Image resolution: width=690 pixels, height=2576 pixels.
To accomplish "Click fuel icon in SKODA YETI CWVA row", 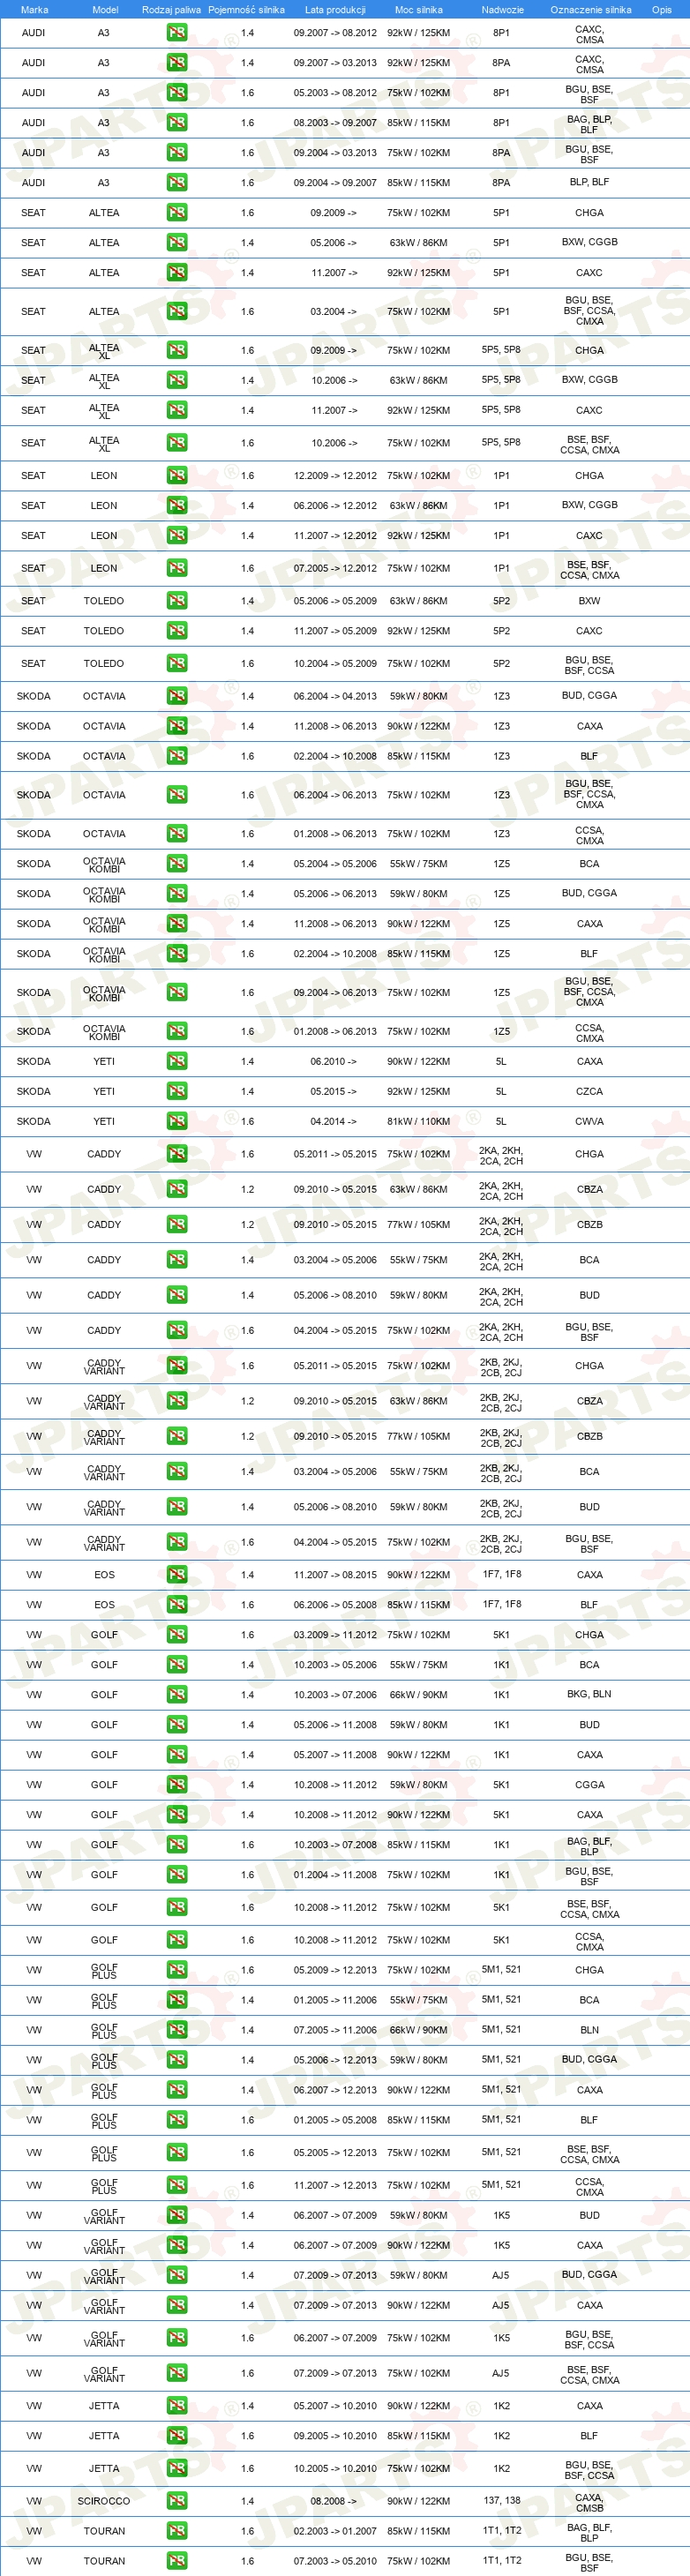I will [x=177, y=1121].
